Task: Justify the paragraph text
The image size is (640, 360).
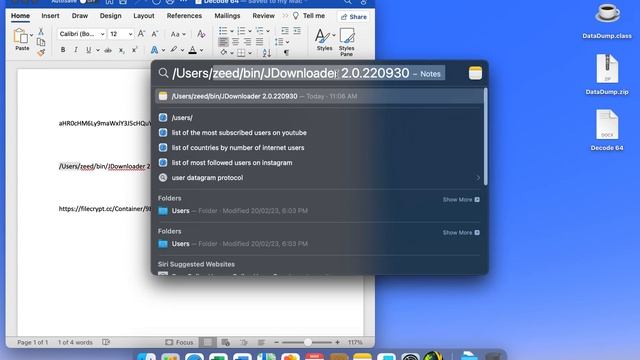Action: [259, 42]
